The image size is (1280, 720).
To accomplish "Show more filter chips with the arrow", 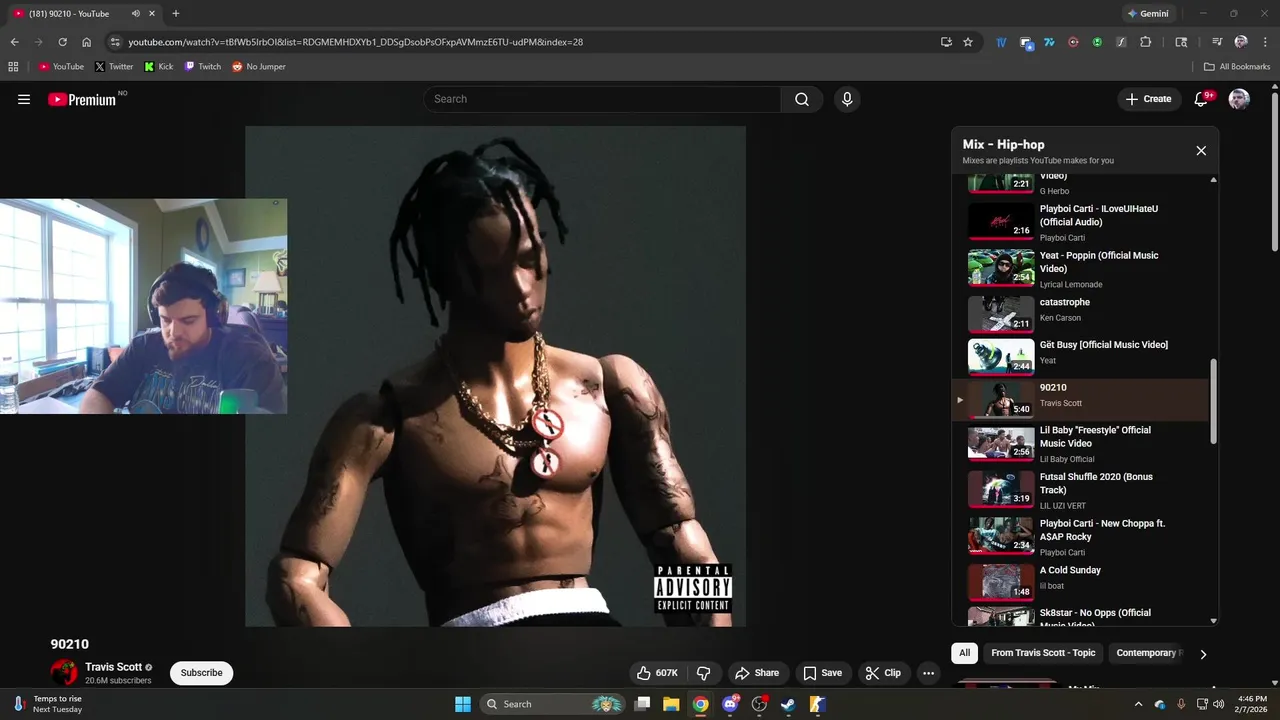I will (x=1203, y=654).
